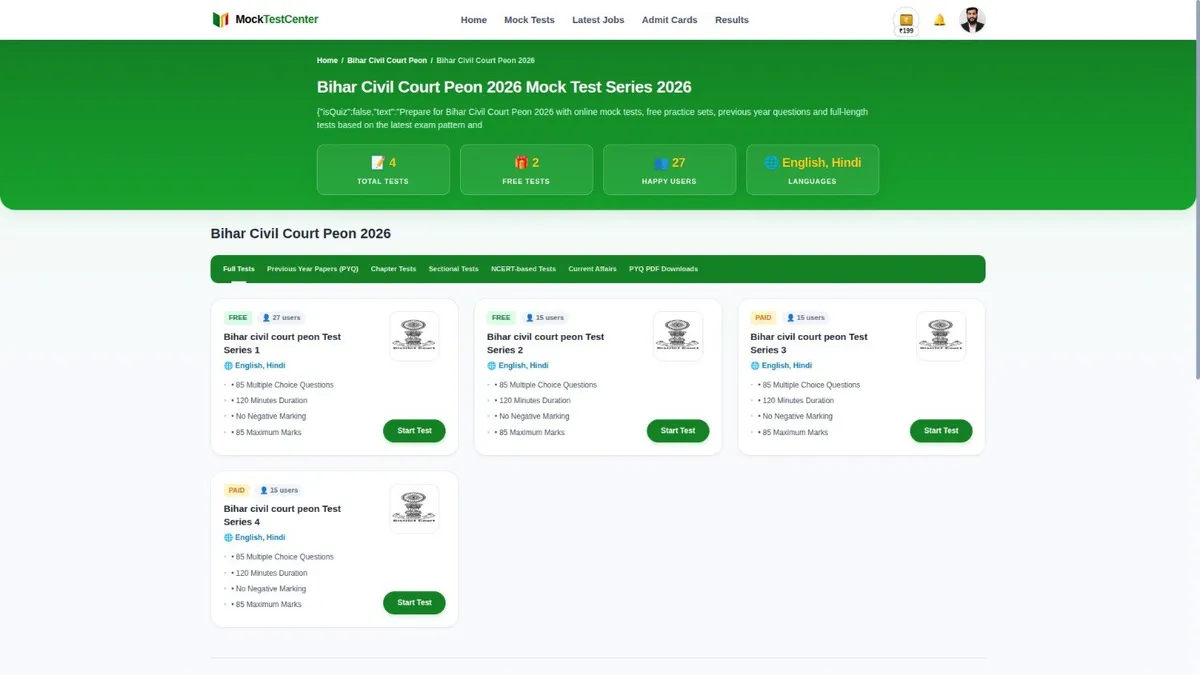1200x675 pixels.
Task: Open Admit Cards in top navigation
Action: [x=670, y=20]
